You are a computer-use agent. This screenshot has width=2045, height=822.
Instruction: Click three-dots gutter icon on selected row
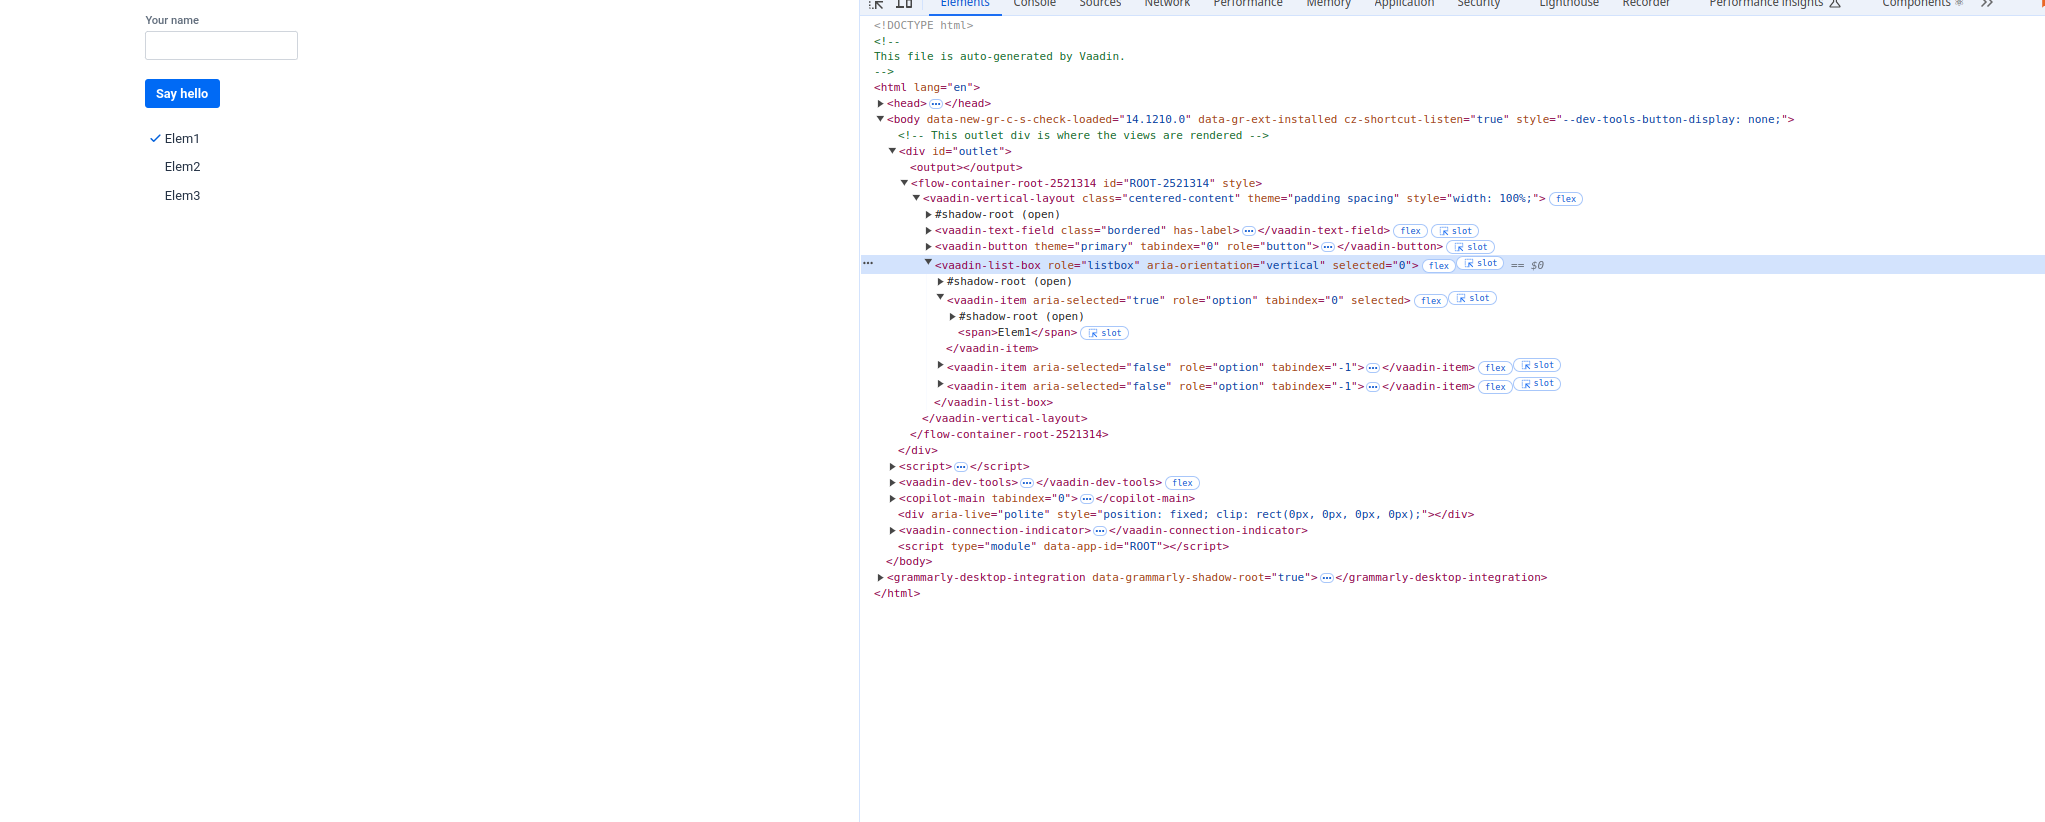point(868,264)
